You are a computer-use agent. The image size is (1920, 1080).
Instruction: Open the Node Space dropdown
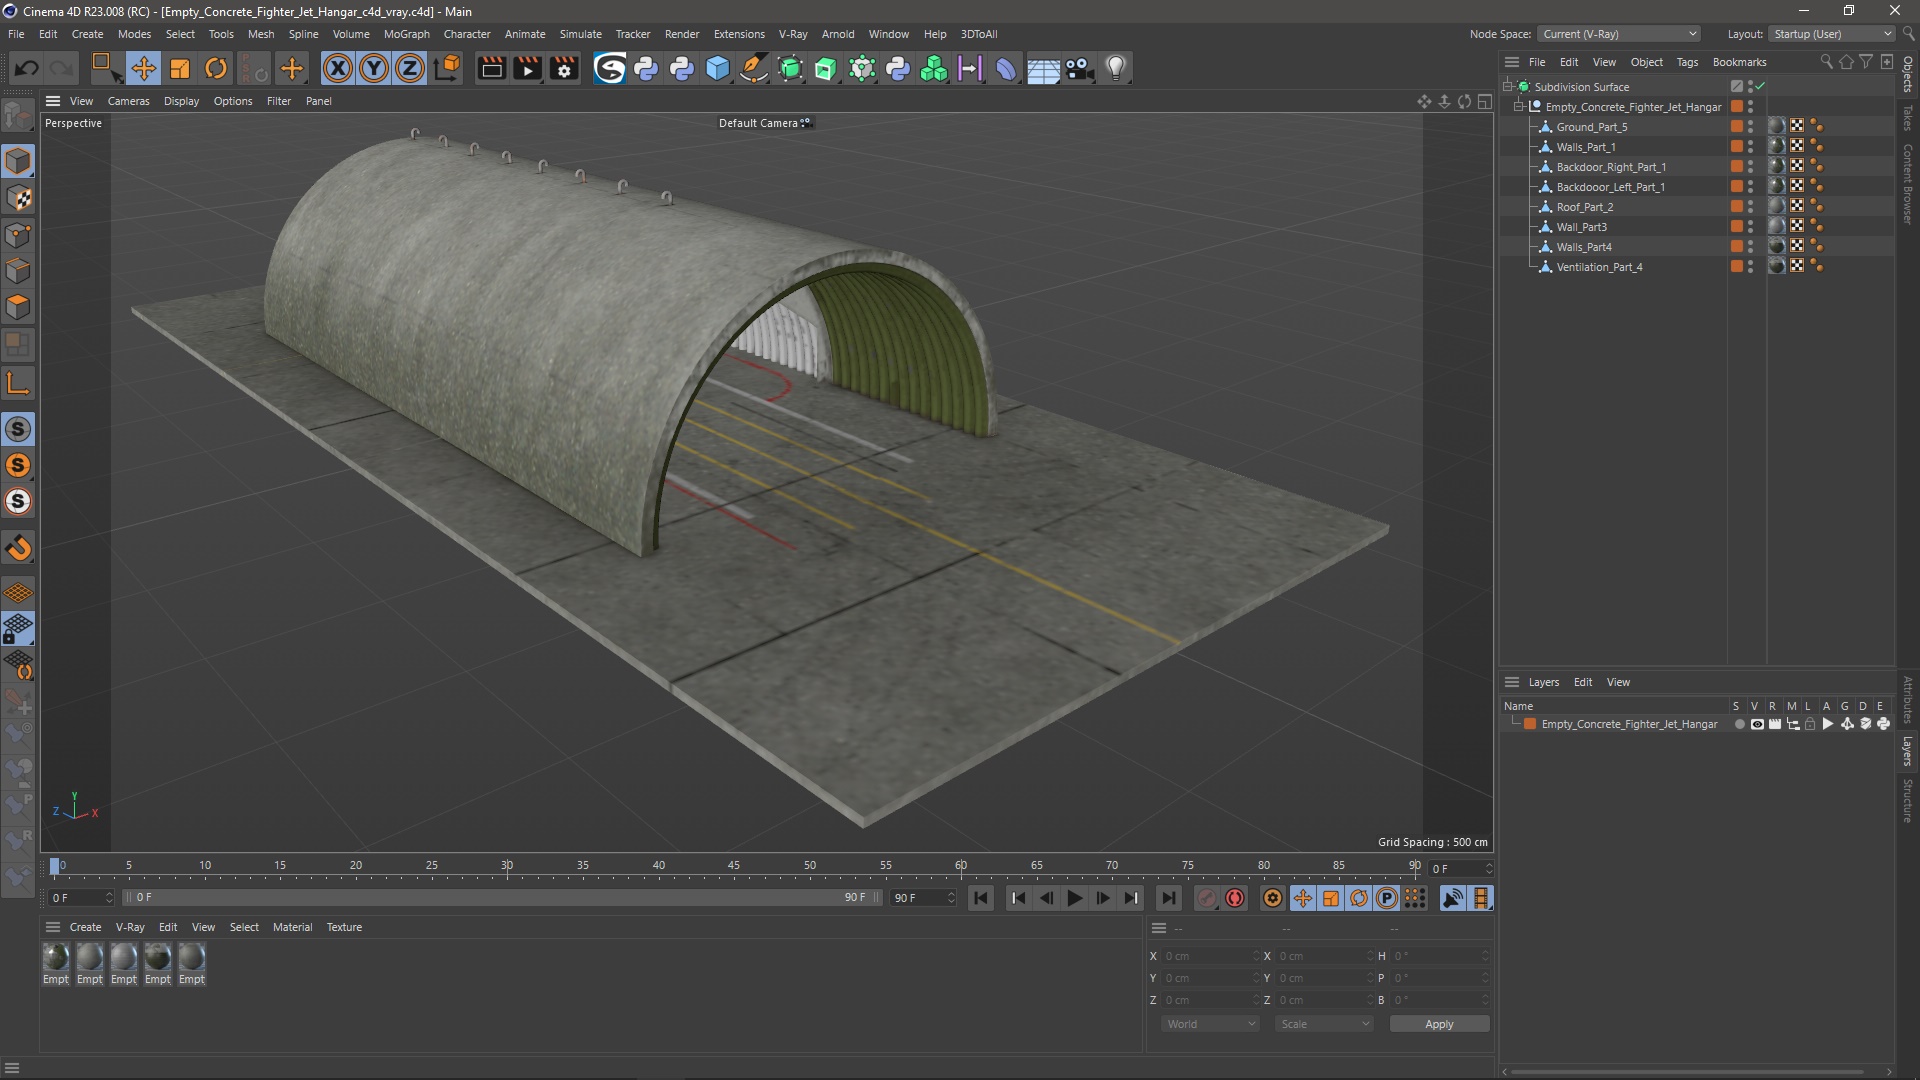click(1618, 34)
